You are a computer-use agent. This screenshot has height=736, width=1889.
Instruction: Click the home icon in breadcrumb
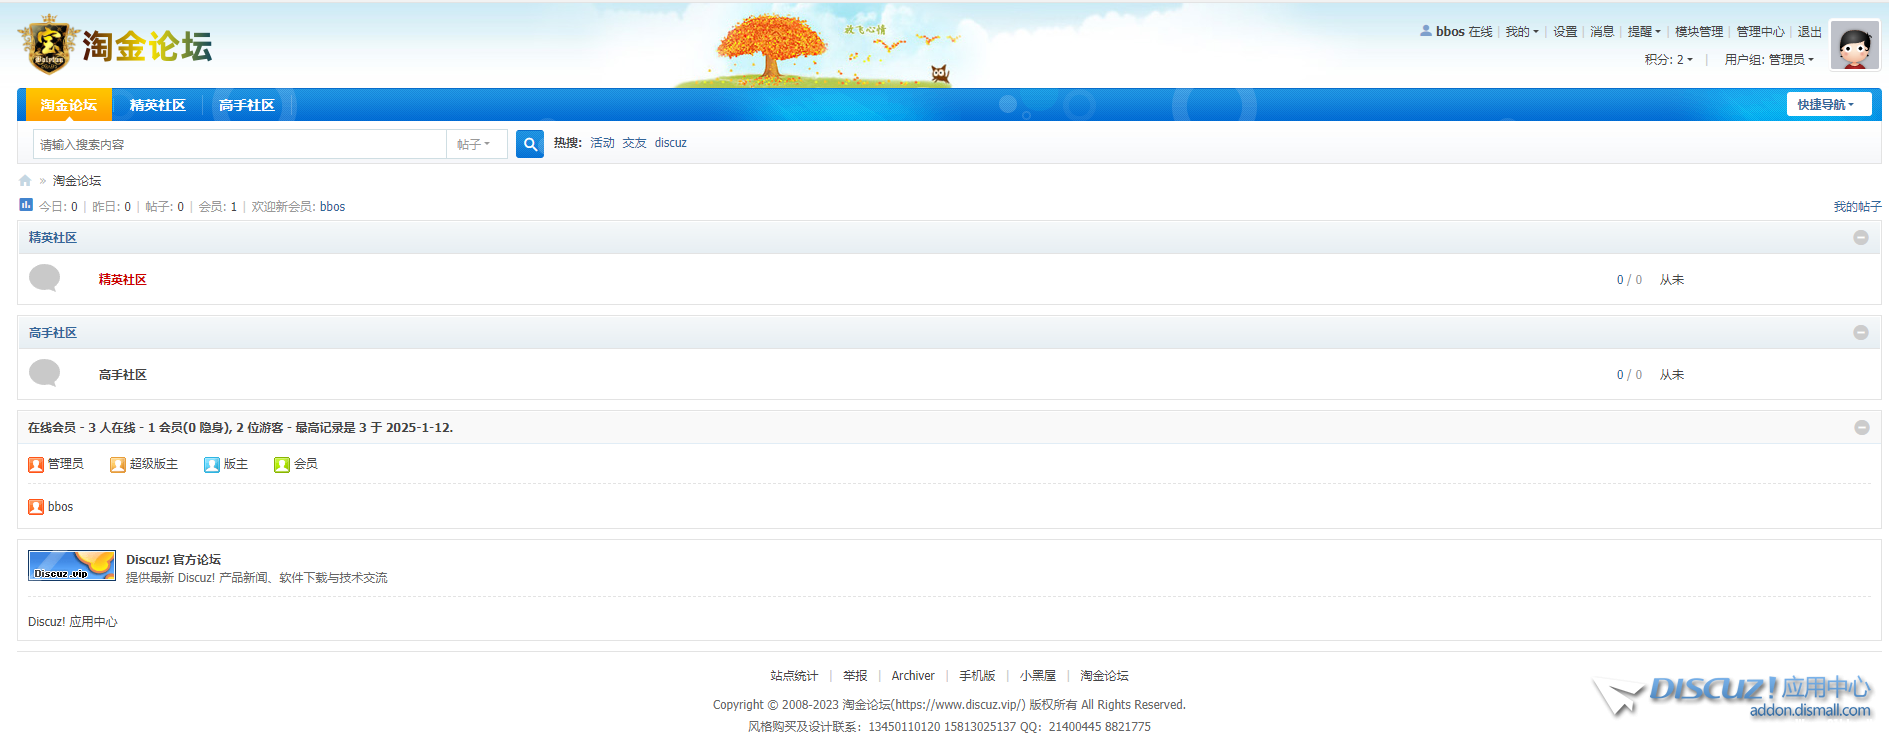tap(25, 181)
